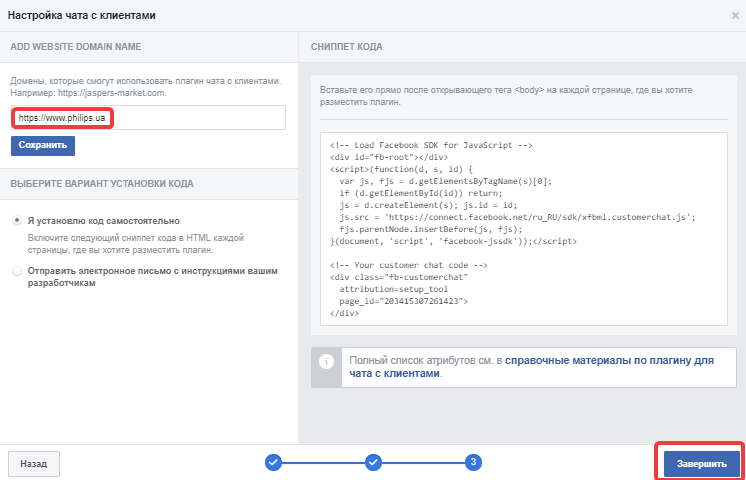Image resolution: width=746 pixels, height=480 pixels.
Task: Click the second completed step checkmark
Action: click(373, 462)
